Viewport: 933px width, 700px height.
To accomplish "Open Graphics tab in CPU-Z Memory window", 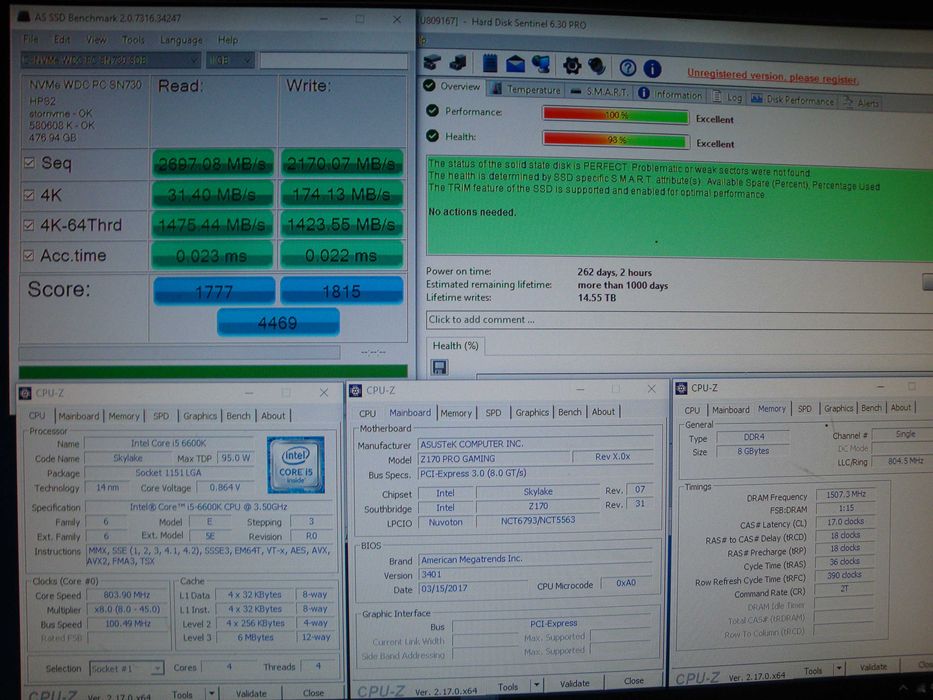I will point(838,408).
